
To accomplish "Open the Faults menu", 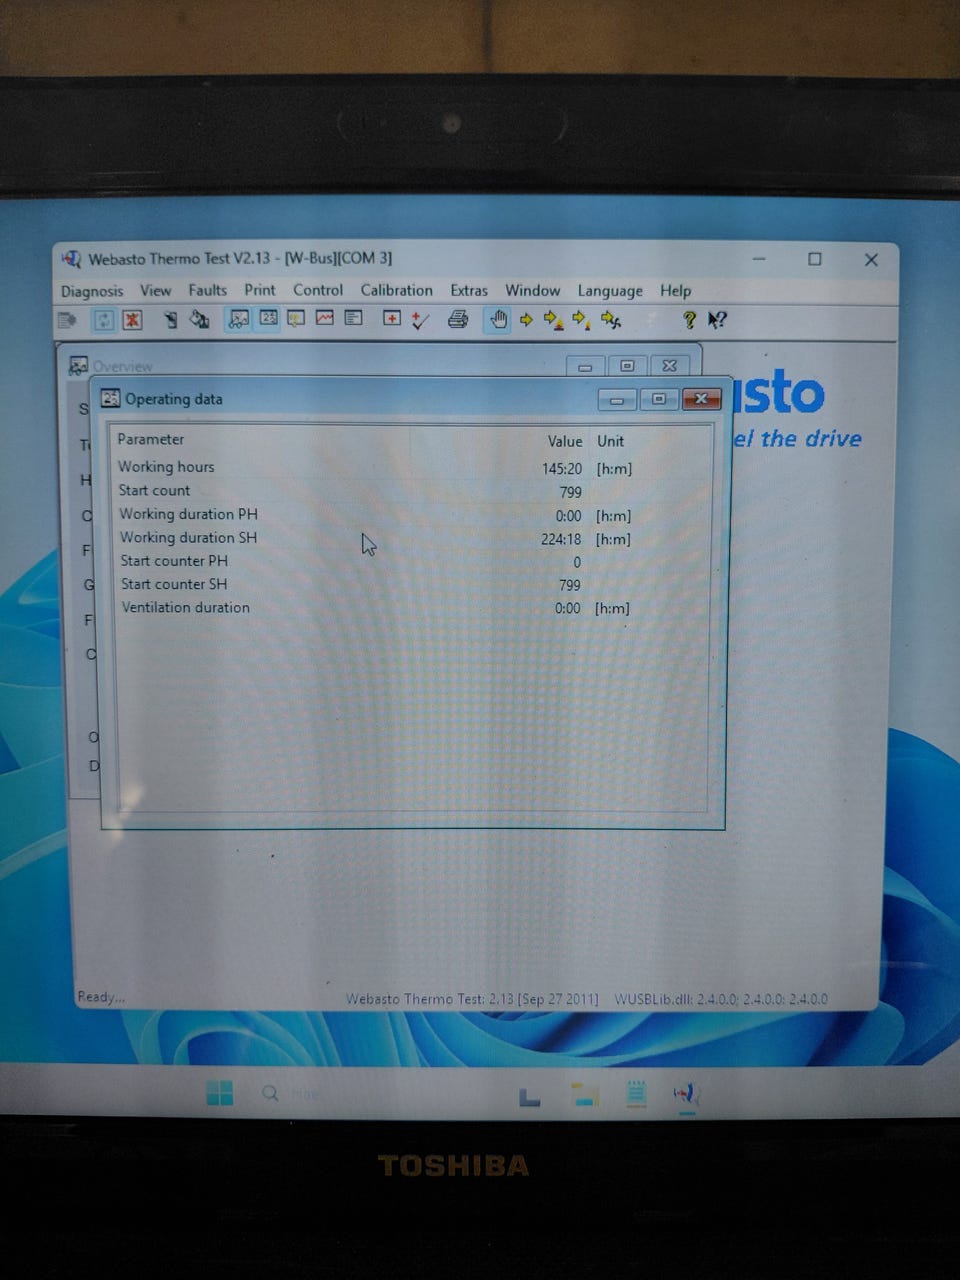I will click(207, 290).
